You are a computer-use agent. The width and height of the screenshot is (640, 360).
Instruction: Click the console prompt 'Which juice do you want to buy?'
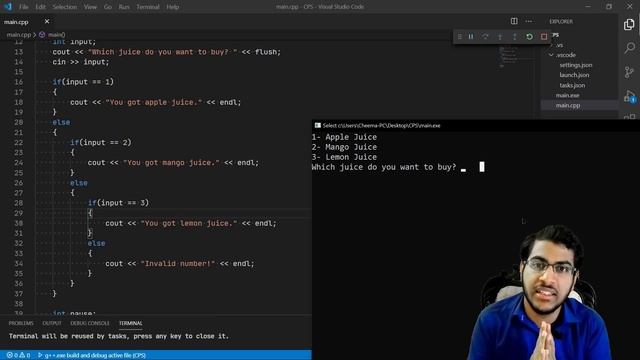point(384,167)
